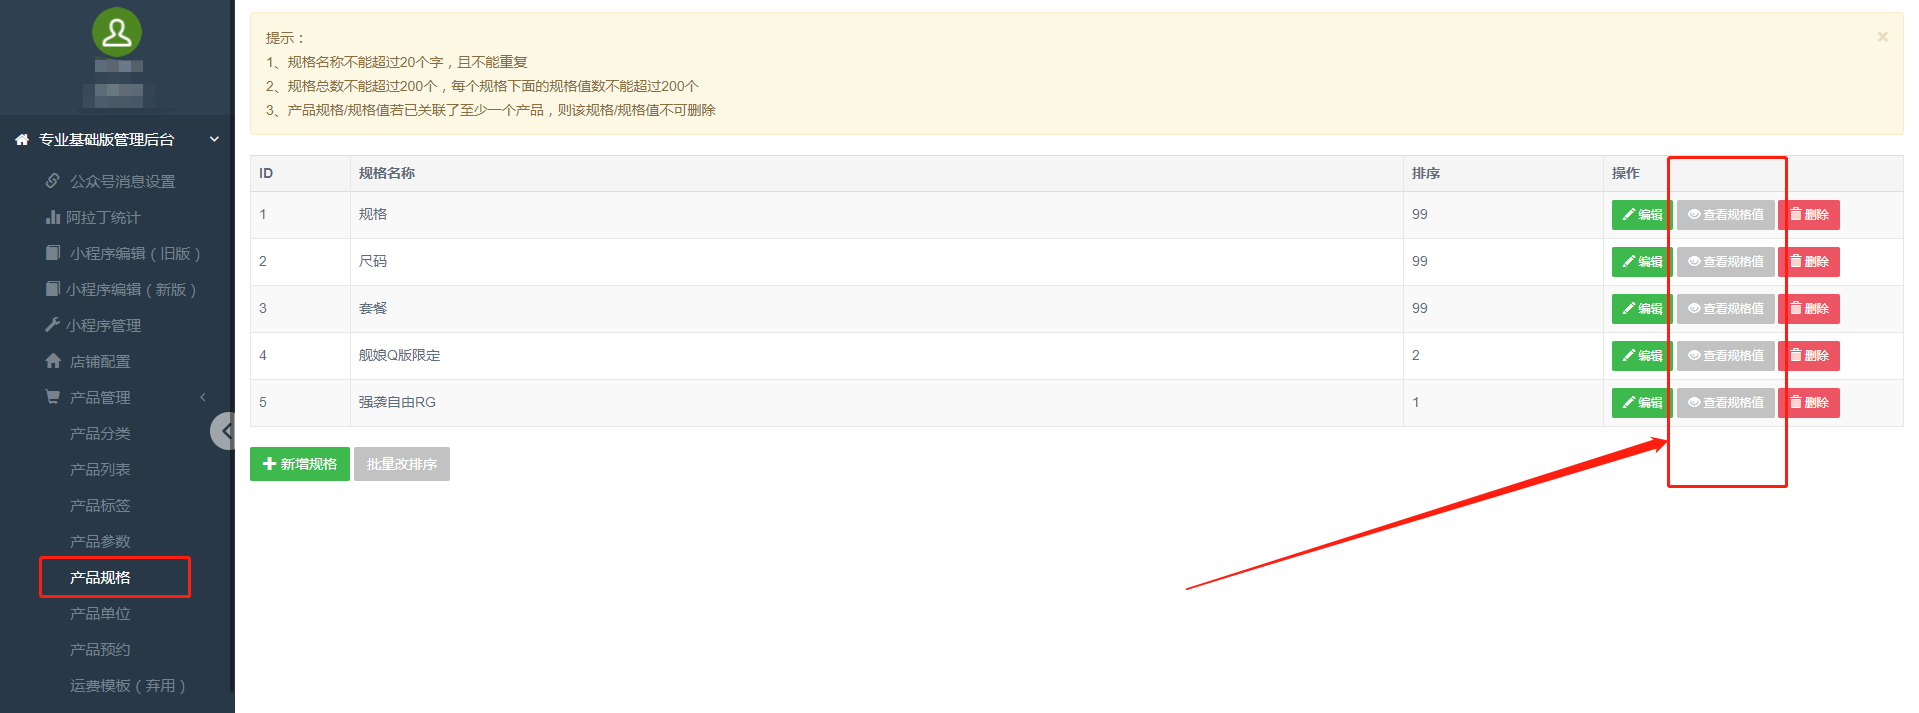Go to 小程序管理 wrench item
The image size is (1919, 713).
point(103,325)
